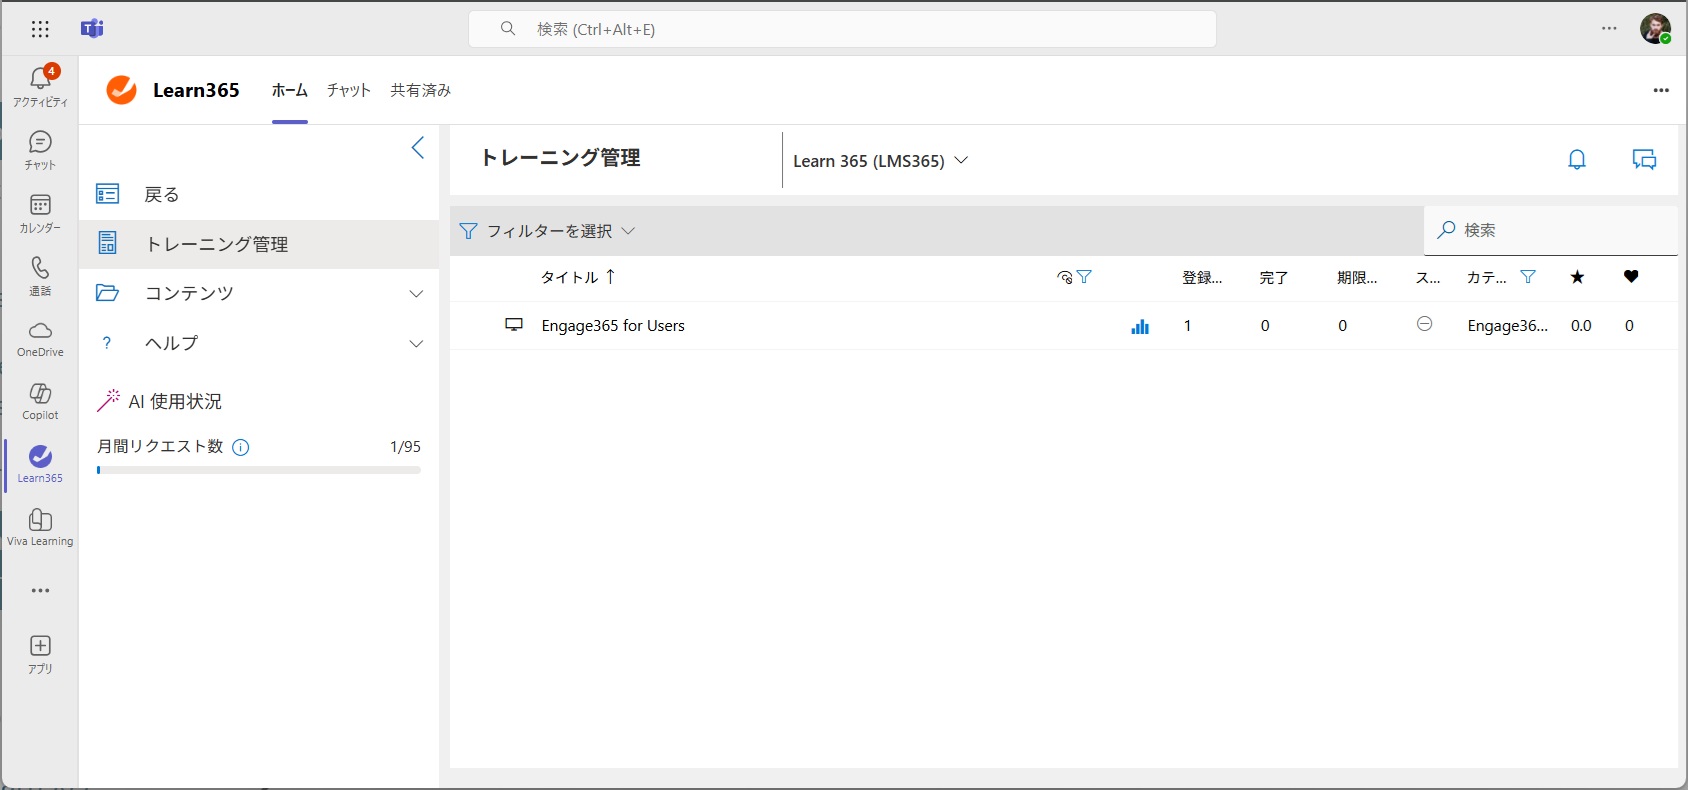
Task: Sort by the 期限 column header
Action: tap(1357, 278)
